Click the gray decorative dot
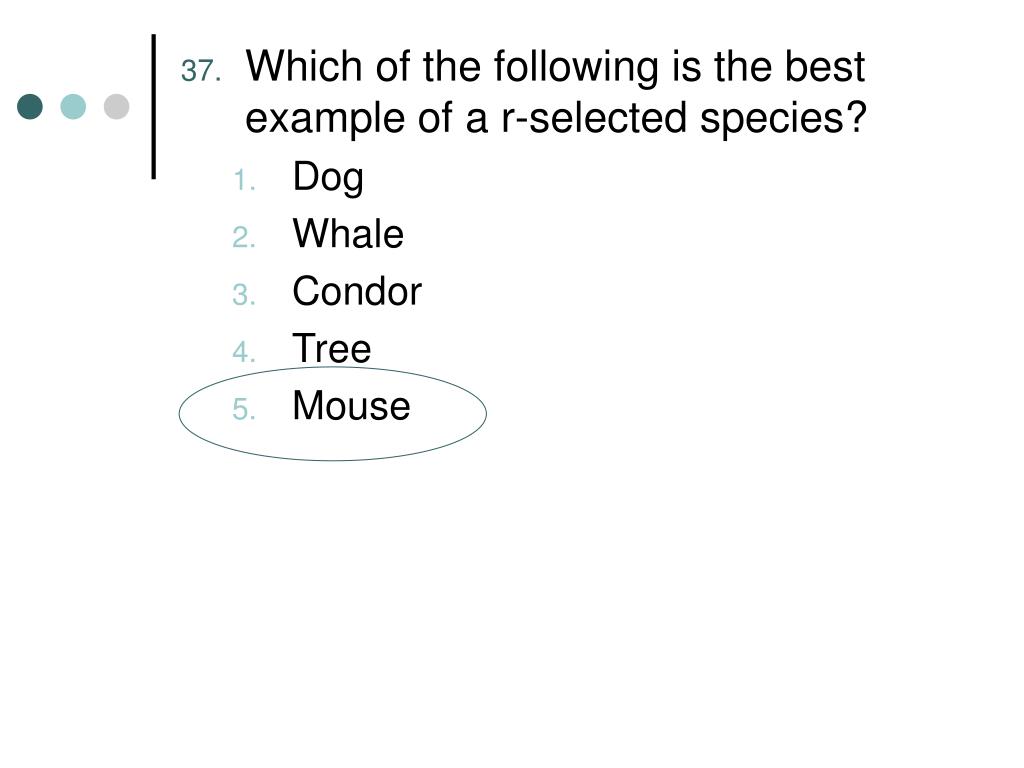 tap(116, 106)
